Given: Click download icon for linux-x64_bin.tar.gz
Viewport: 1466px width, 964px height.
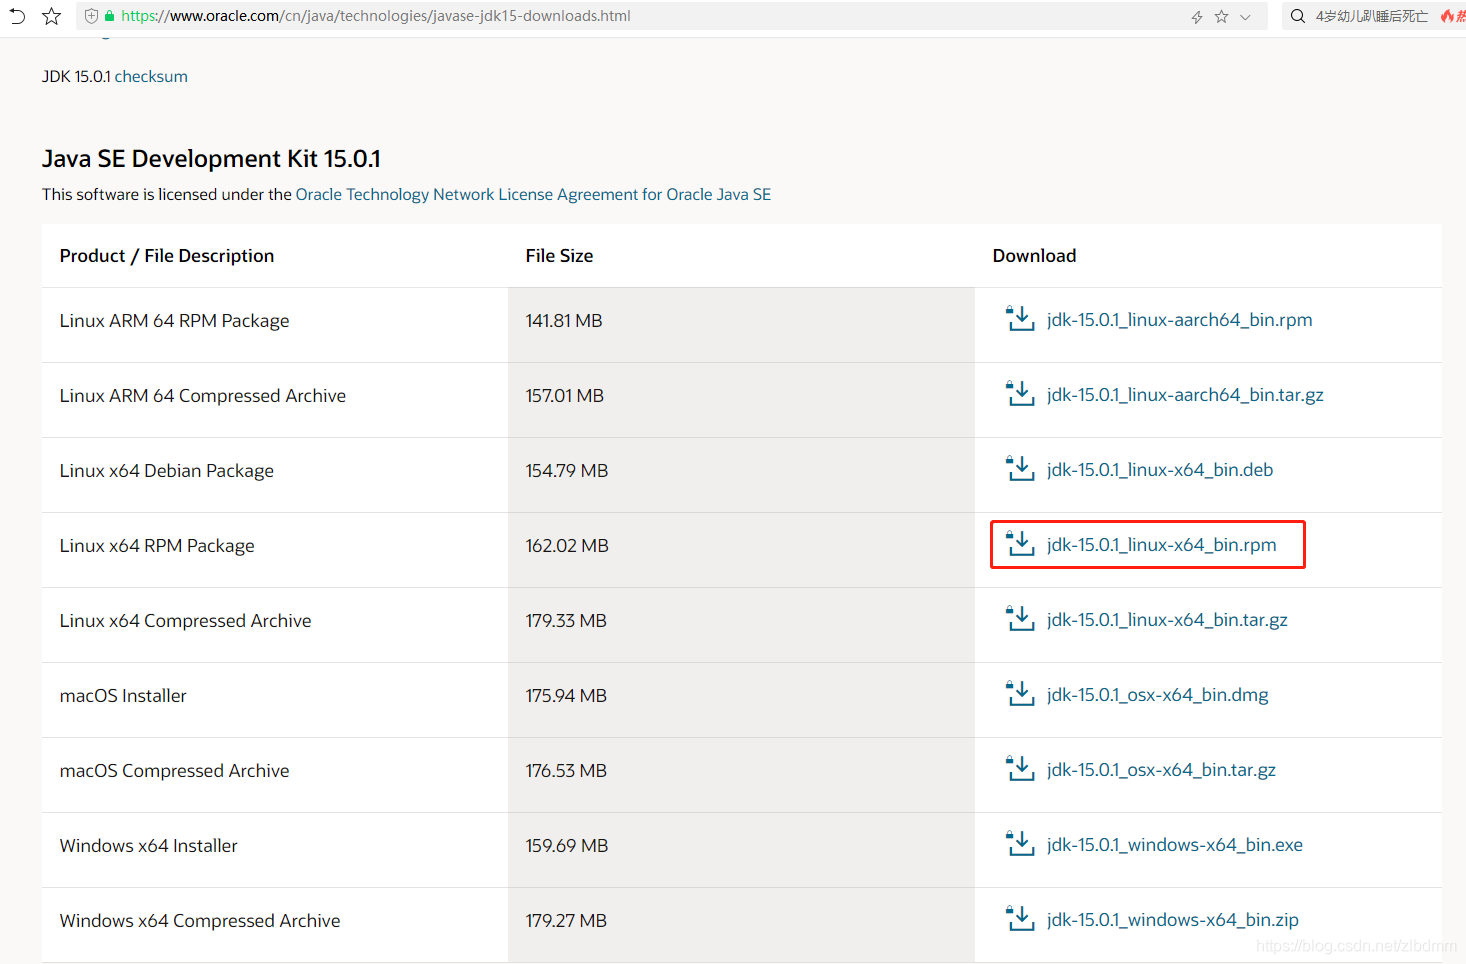Looking at the screenshot, I should click(x=1020, y=619).
